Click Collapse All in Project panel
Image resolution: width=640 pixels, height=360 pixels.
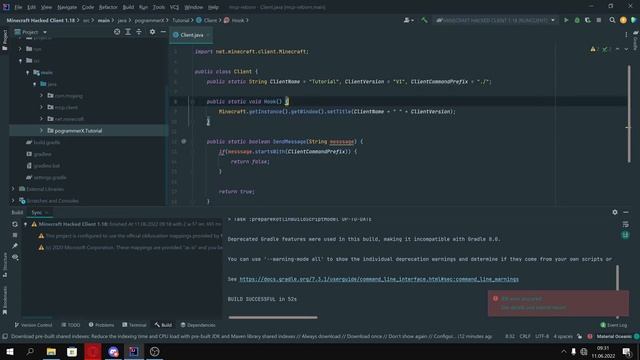(139, 32)
